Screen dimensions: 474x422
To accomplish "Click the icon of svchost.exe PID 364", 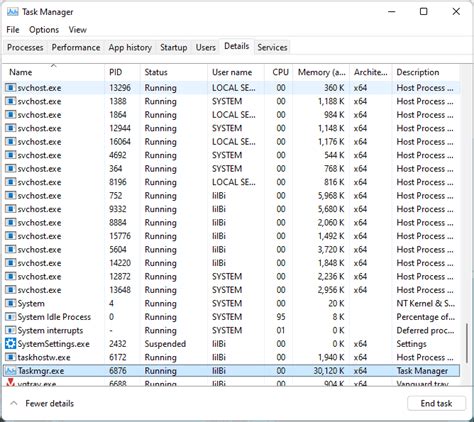I will 11,168.
